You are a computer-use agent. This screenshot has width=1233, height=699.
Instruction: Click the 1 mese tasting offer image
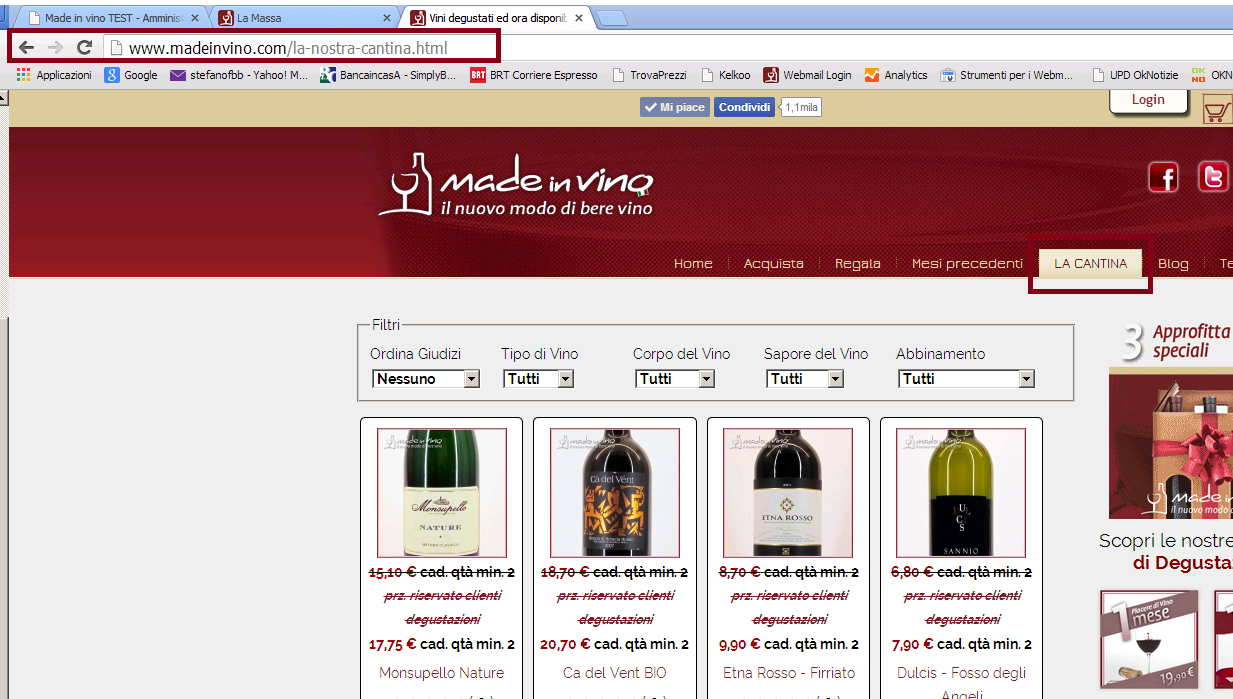click(1149, 638)
